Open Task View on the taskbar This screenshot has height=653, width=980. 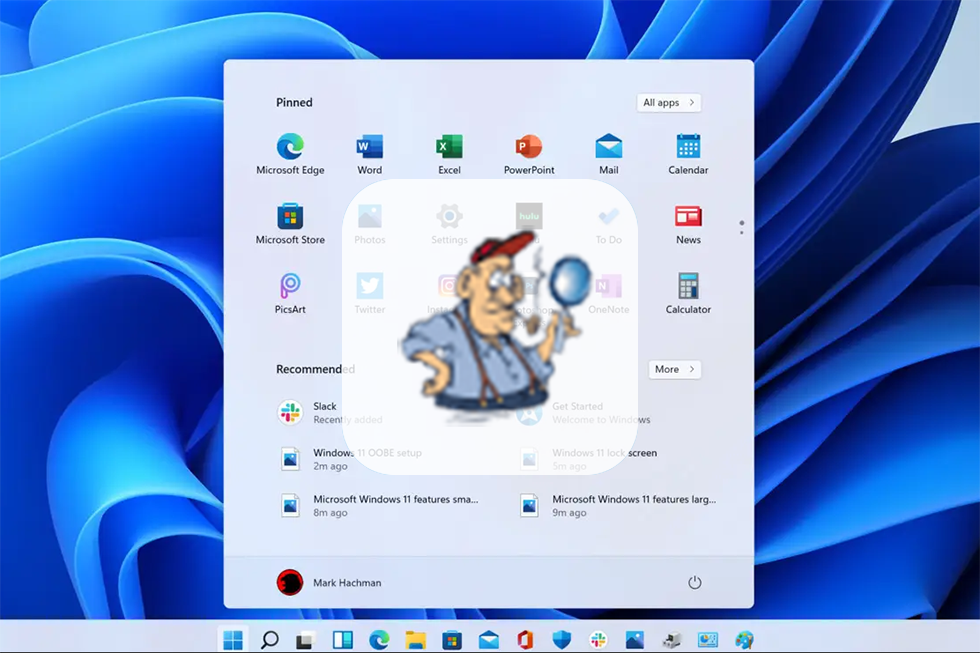[306, 639]
